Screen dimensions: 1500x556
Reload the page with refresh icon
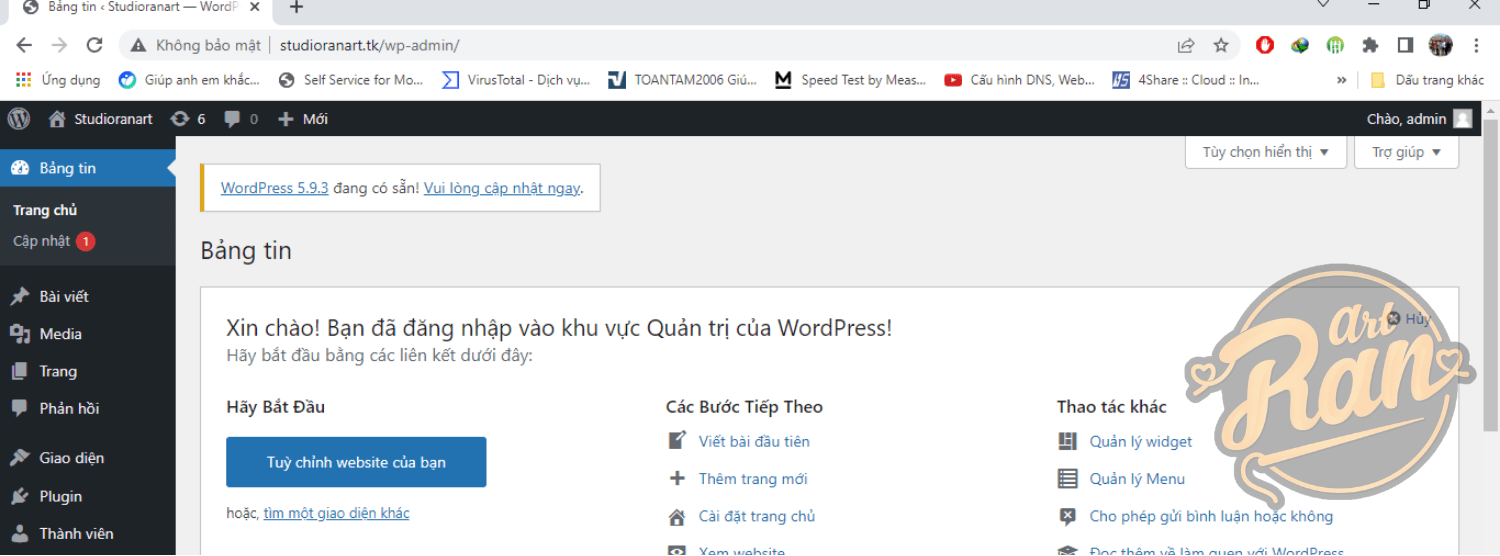(94, 45)
